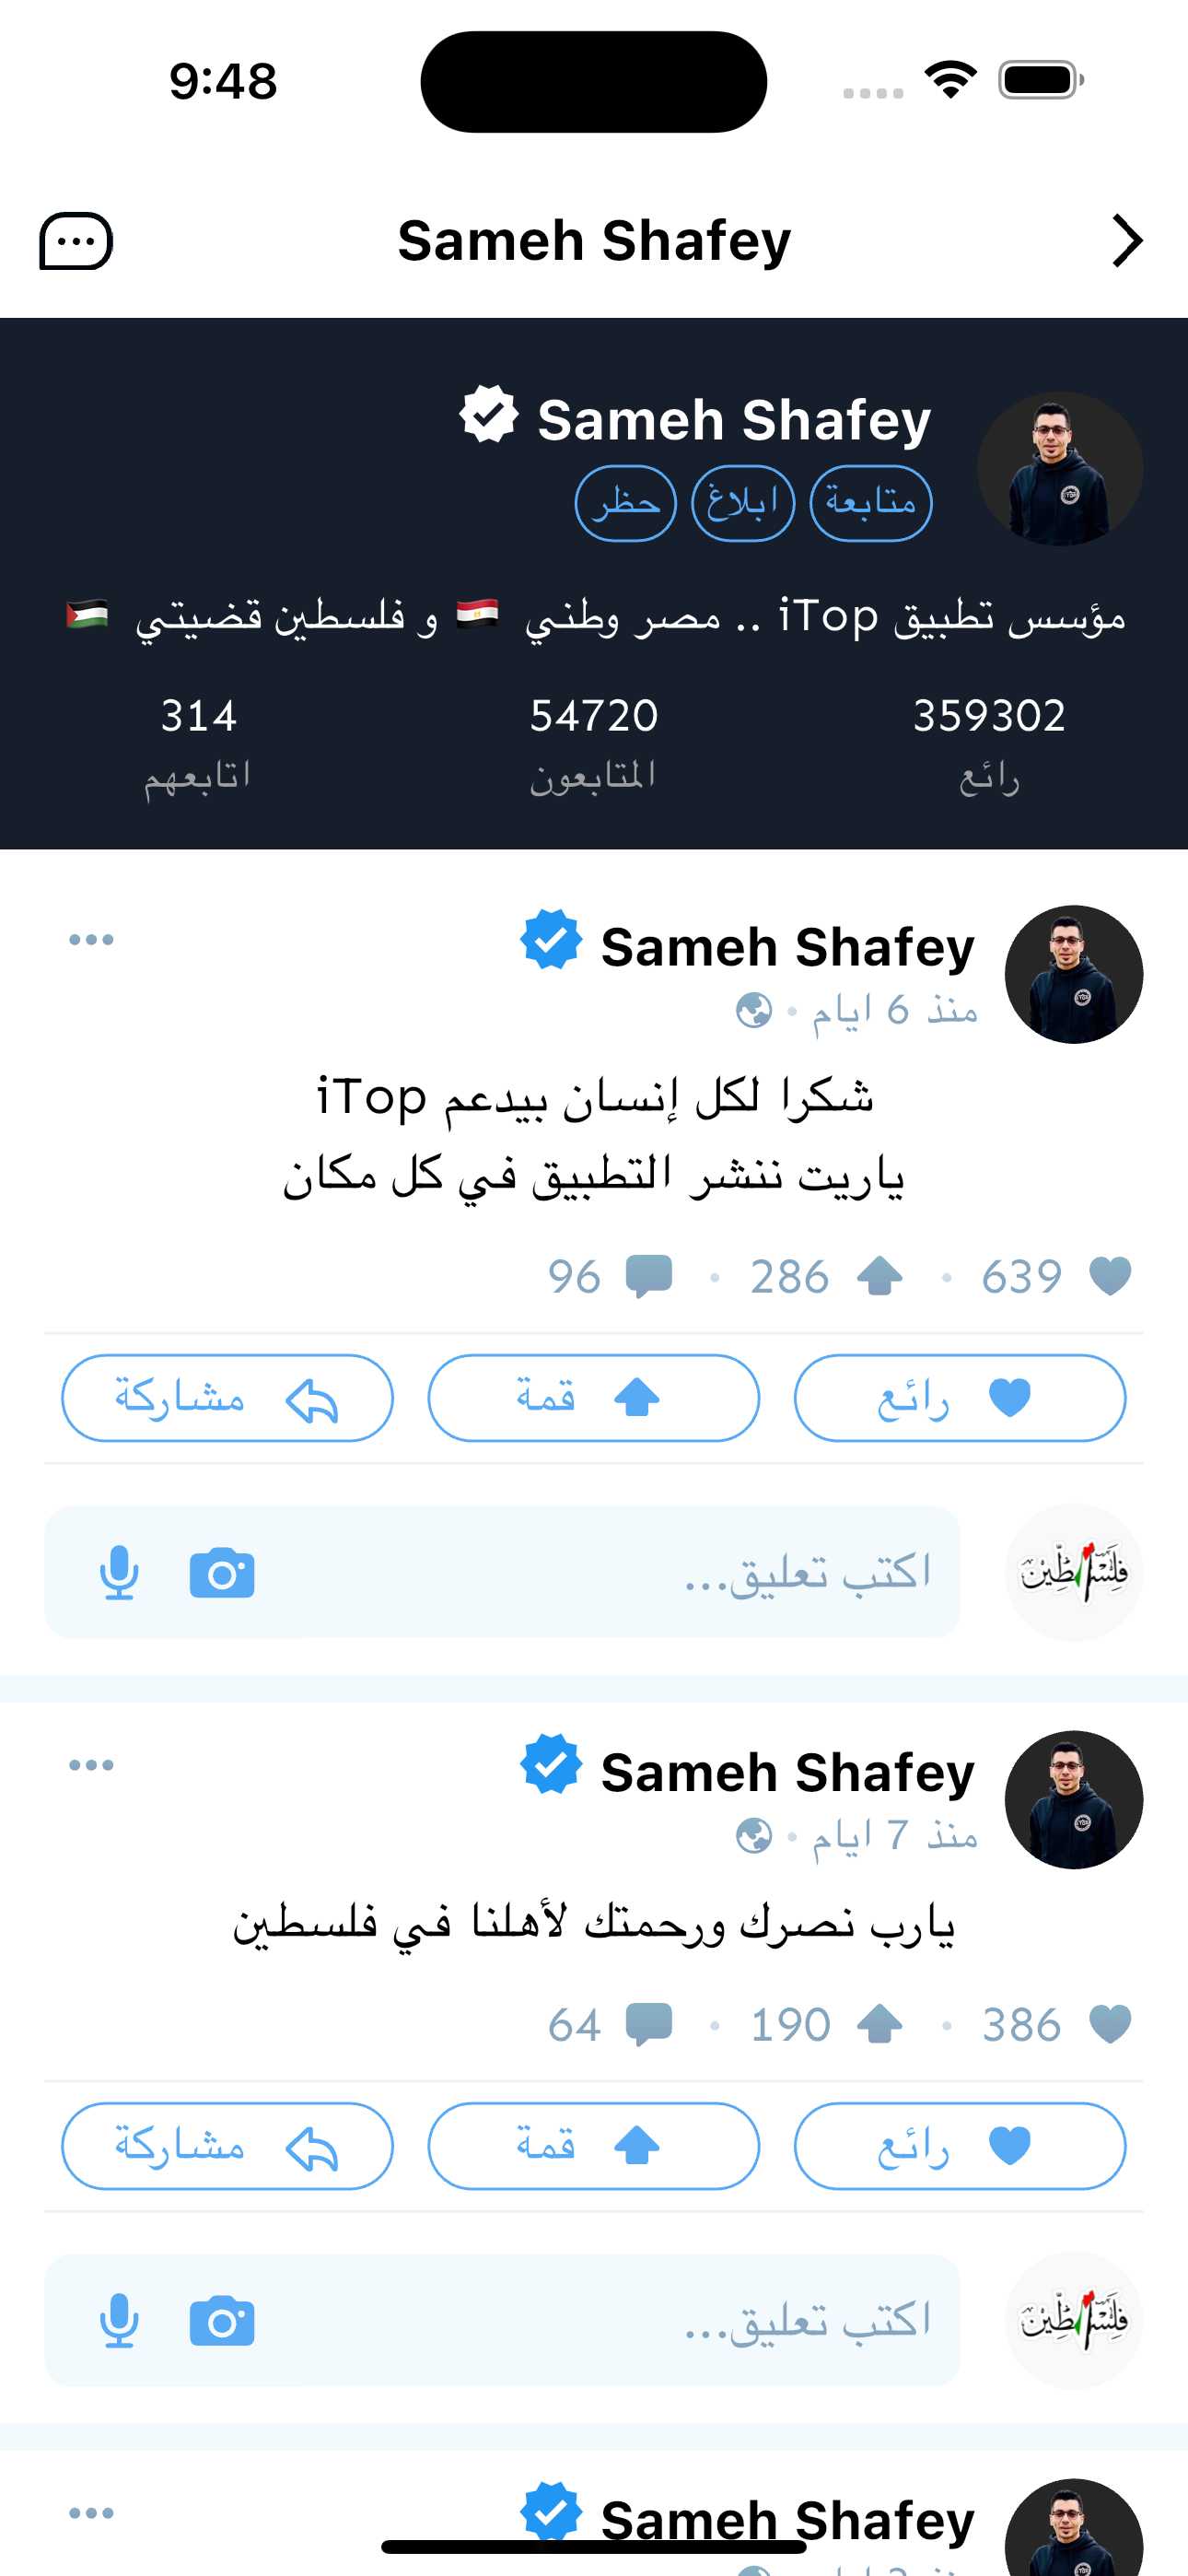
Task: Report user with ابلاغ button
Action: point(743,503)
